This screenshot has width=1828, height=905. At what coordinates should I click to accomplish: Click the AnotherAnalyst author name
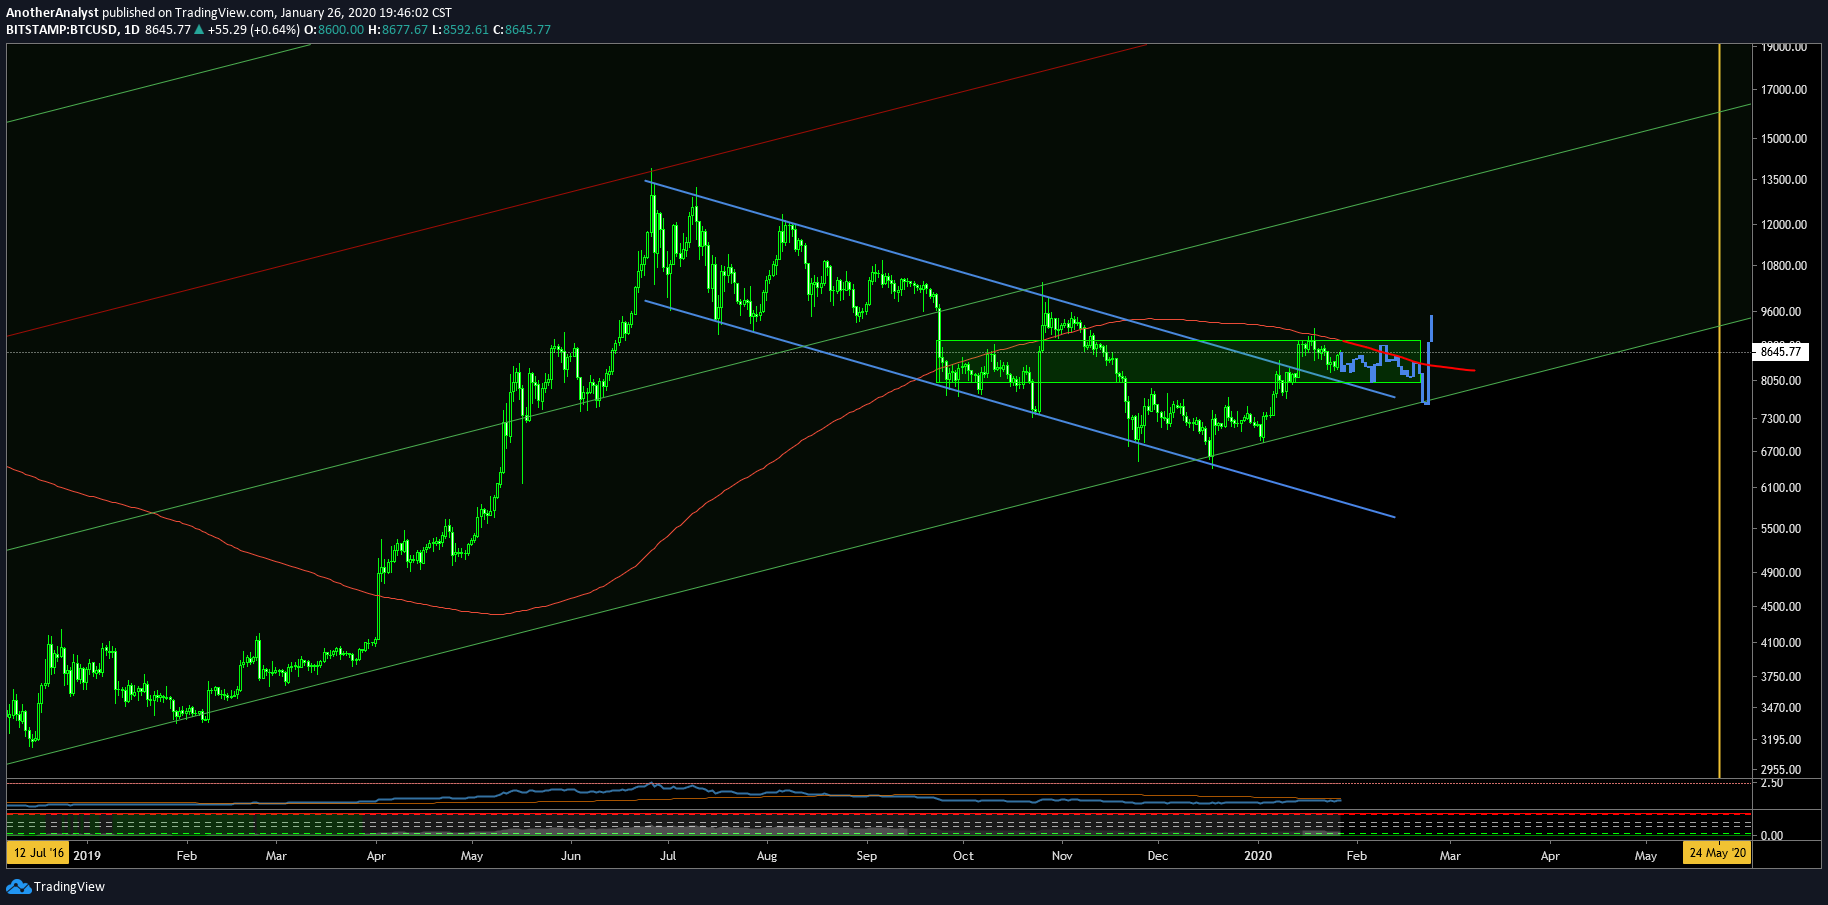(52, 13)
